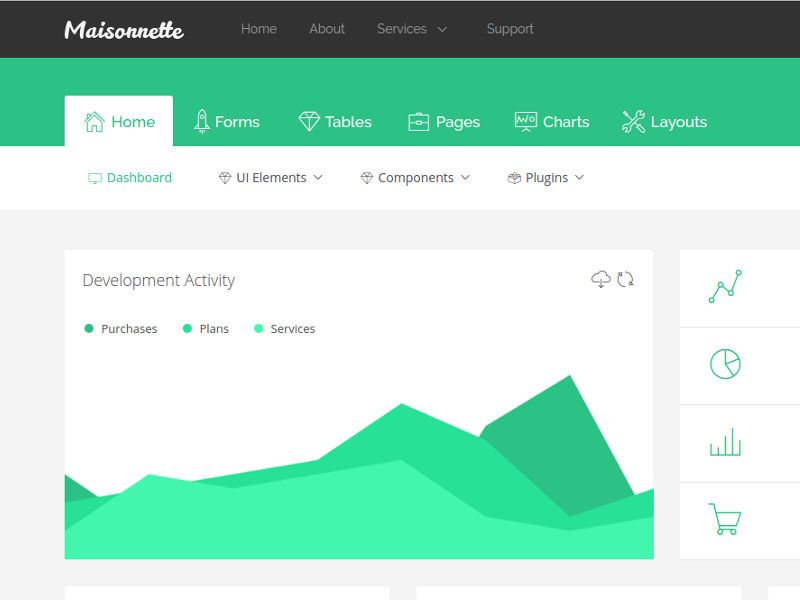The image size is (800, 600).
Task: Click the Maisonnette logo
Action: click(x=124, y=30)
